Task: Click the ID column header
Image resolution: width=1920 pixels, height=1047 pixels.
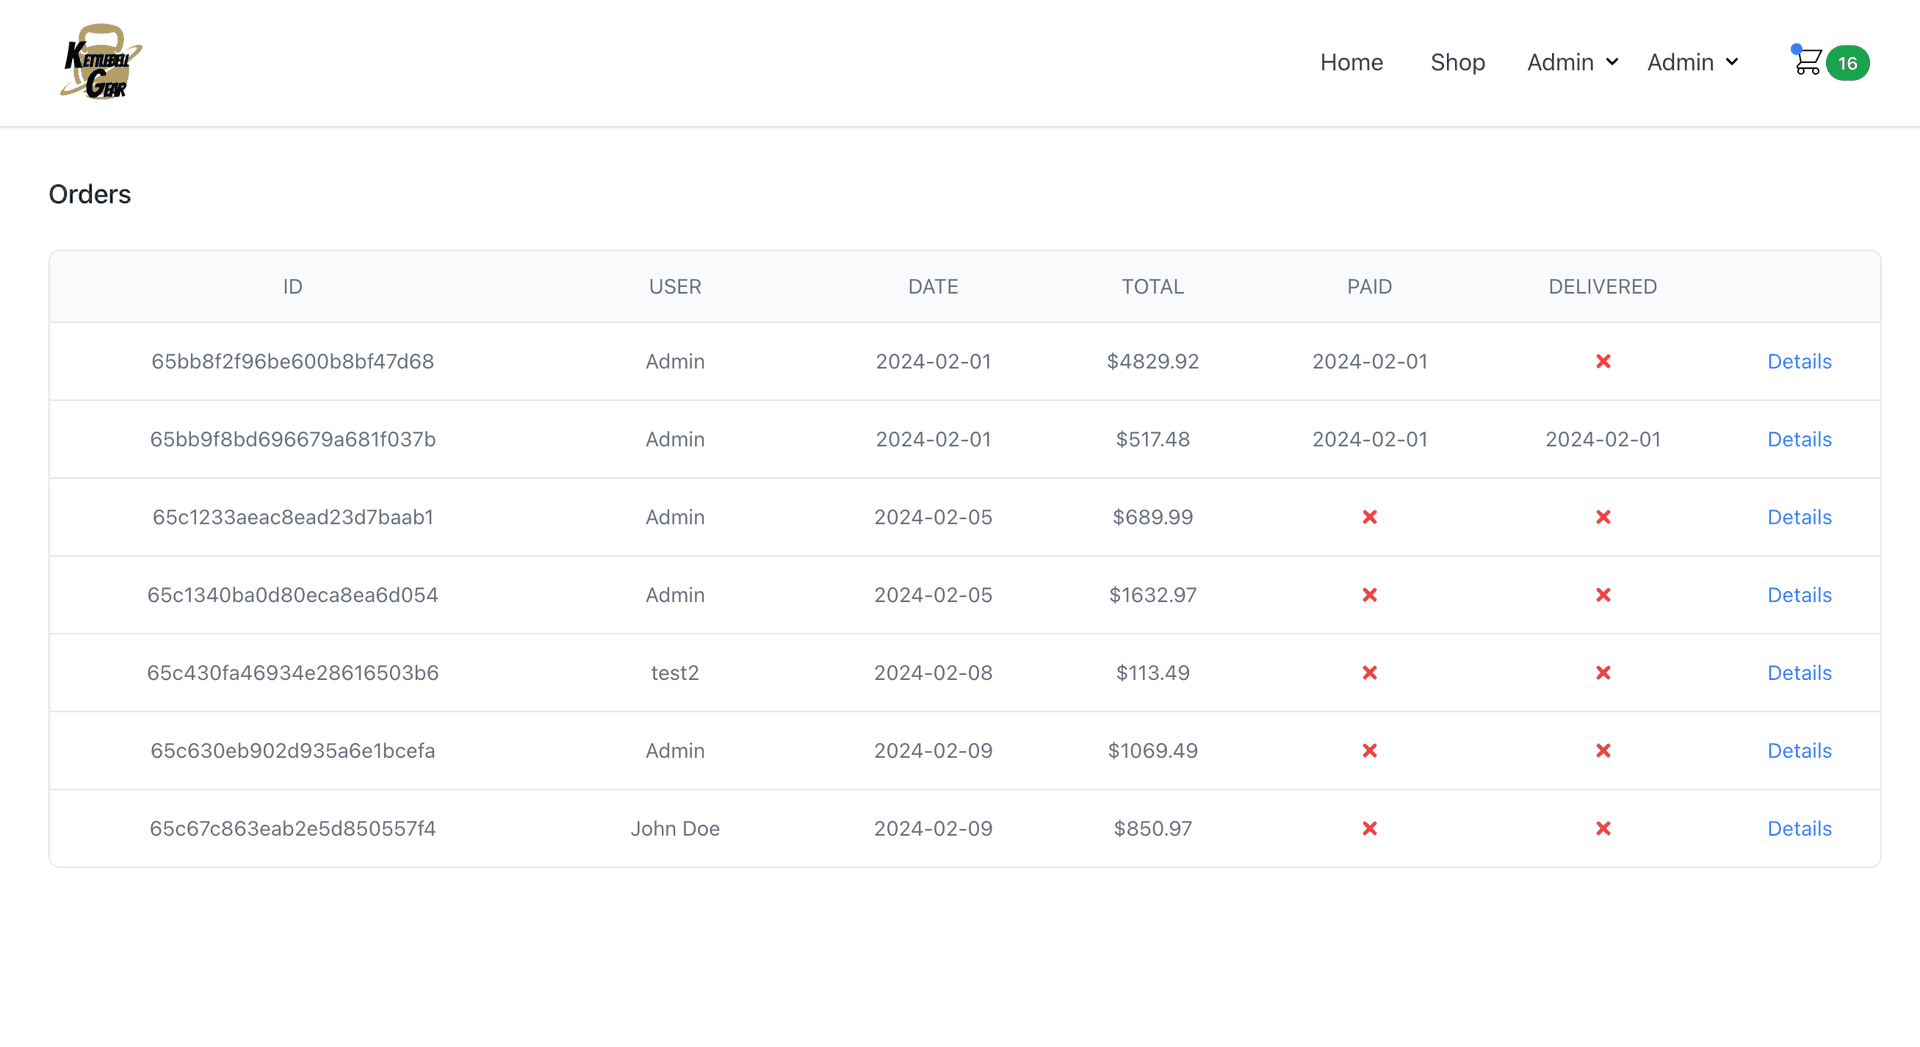Action: click(x=292, y=286)
